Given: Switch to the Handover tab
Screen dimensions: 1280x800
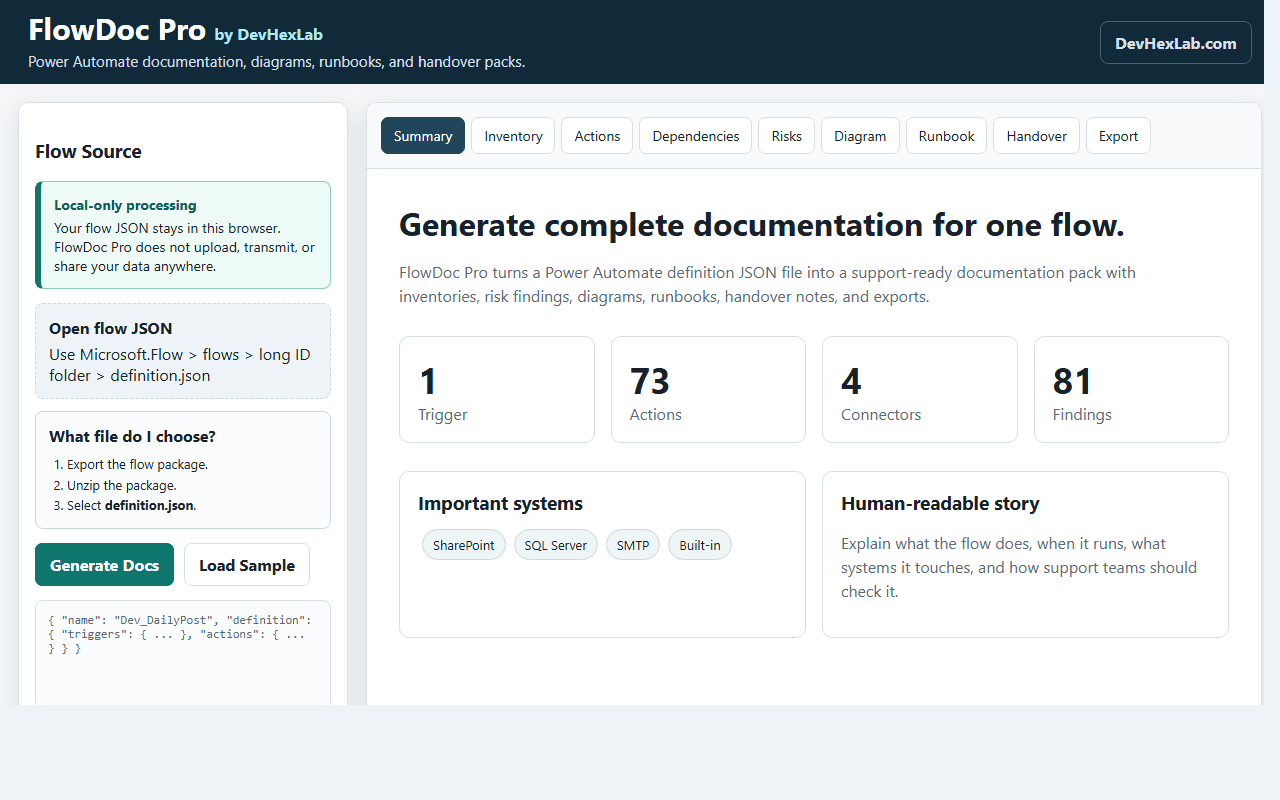Looking at the screenshot, I should (1036, 136).
